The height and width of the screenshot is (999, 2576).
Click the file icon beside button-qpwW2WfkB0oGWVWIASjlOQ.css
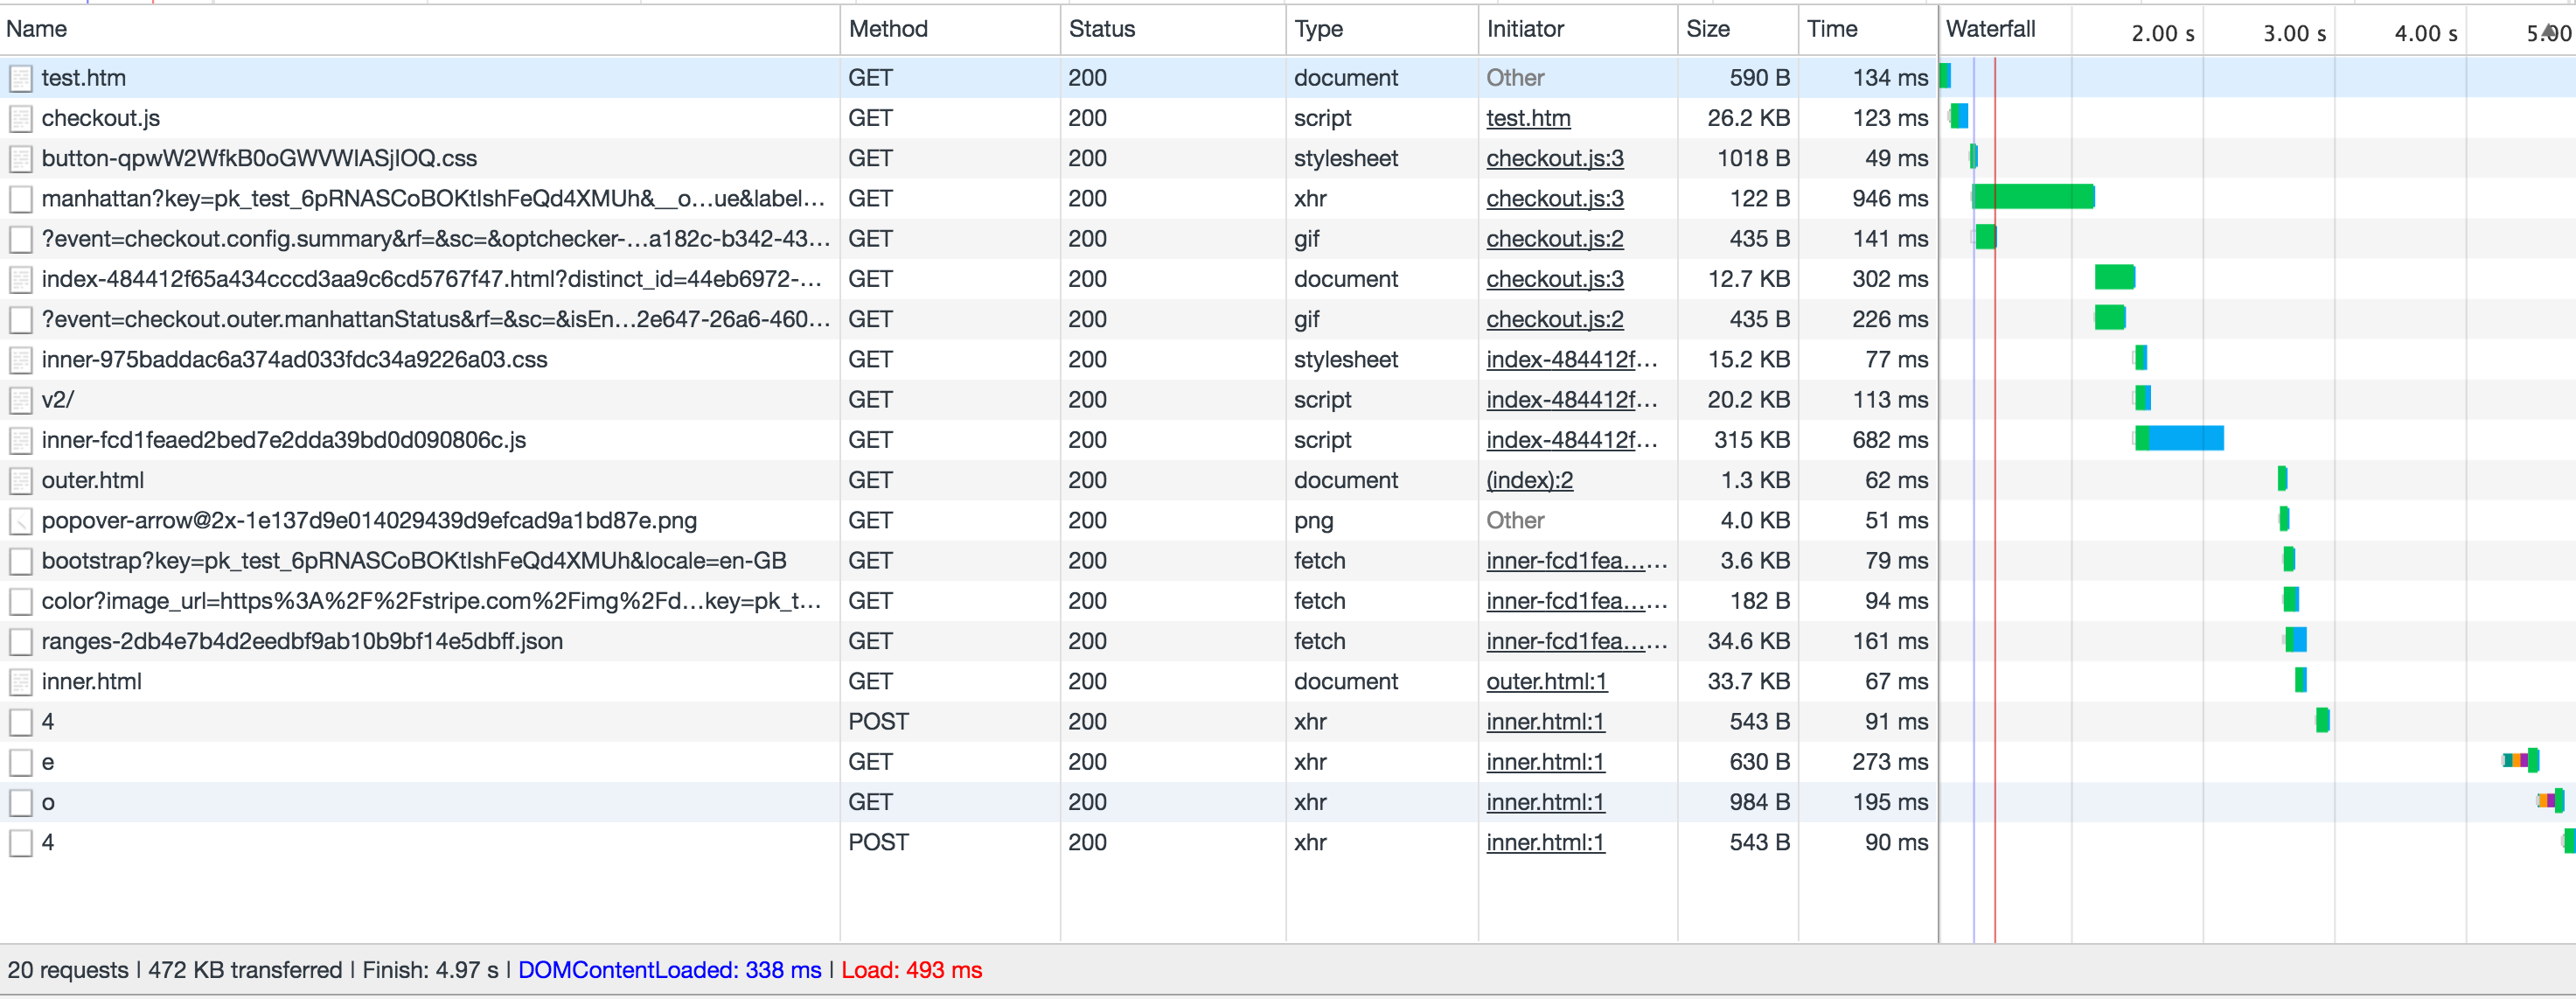coord(20,158)
